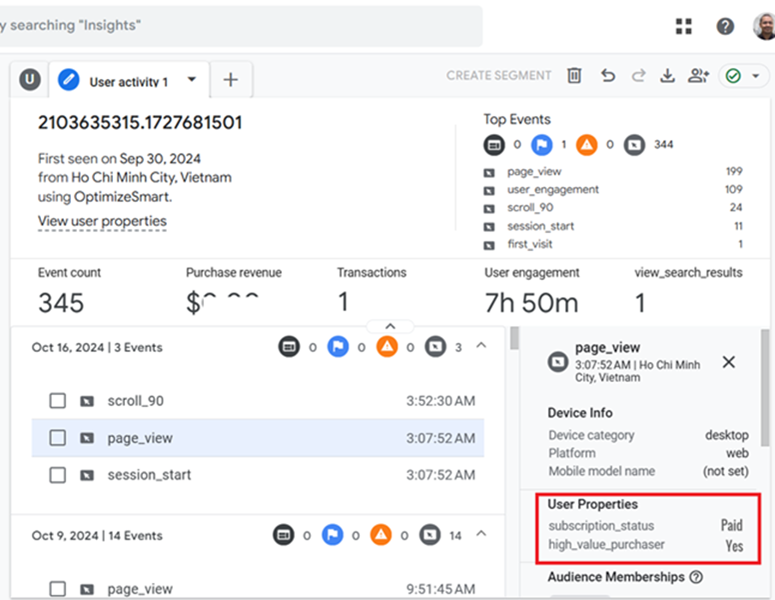The width and height of the screenshot is (775, 600).
Task: Click Oct 9 blue flag filter icon
Action: click(332, 535)
